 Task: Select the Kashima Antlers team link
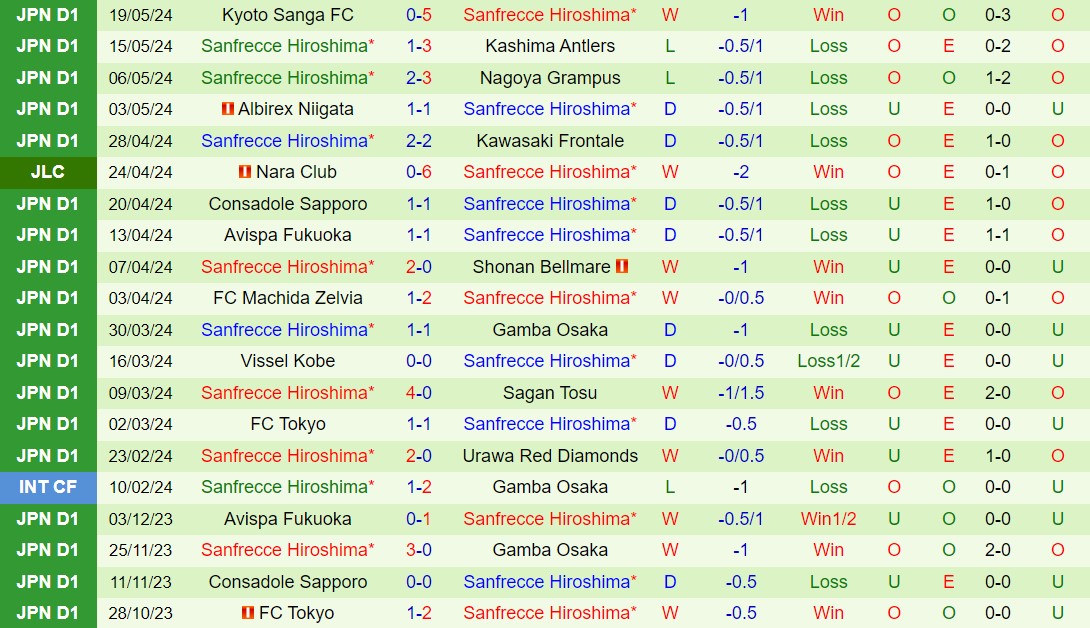[550, 46]
